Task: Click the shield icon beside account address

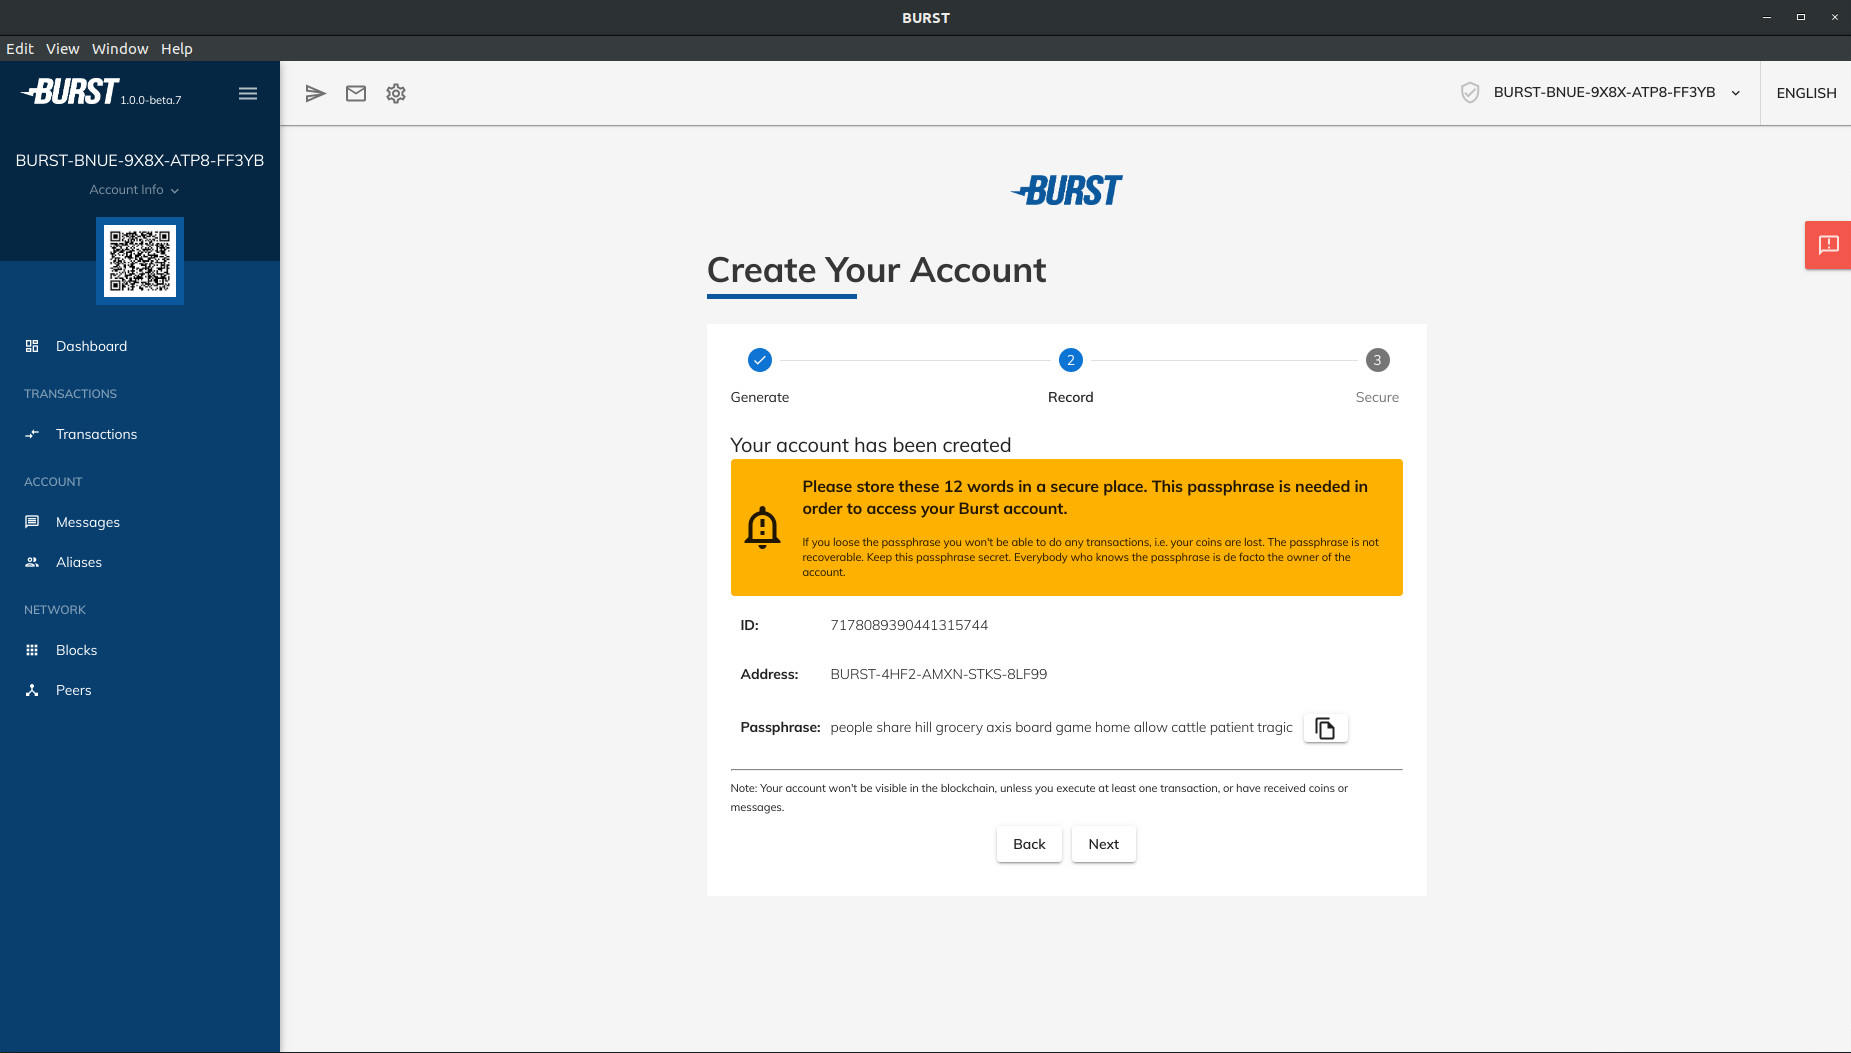Action: [x=1470, y=93]
